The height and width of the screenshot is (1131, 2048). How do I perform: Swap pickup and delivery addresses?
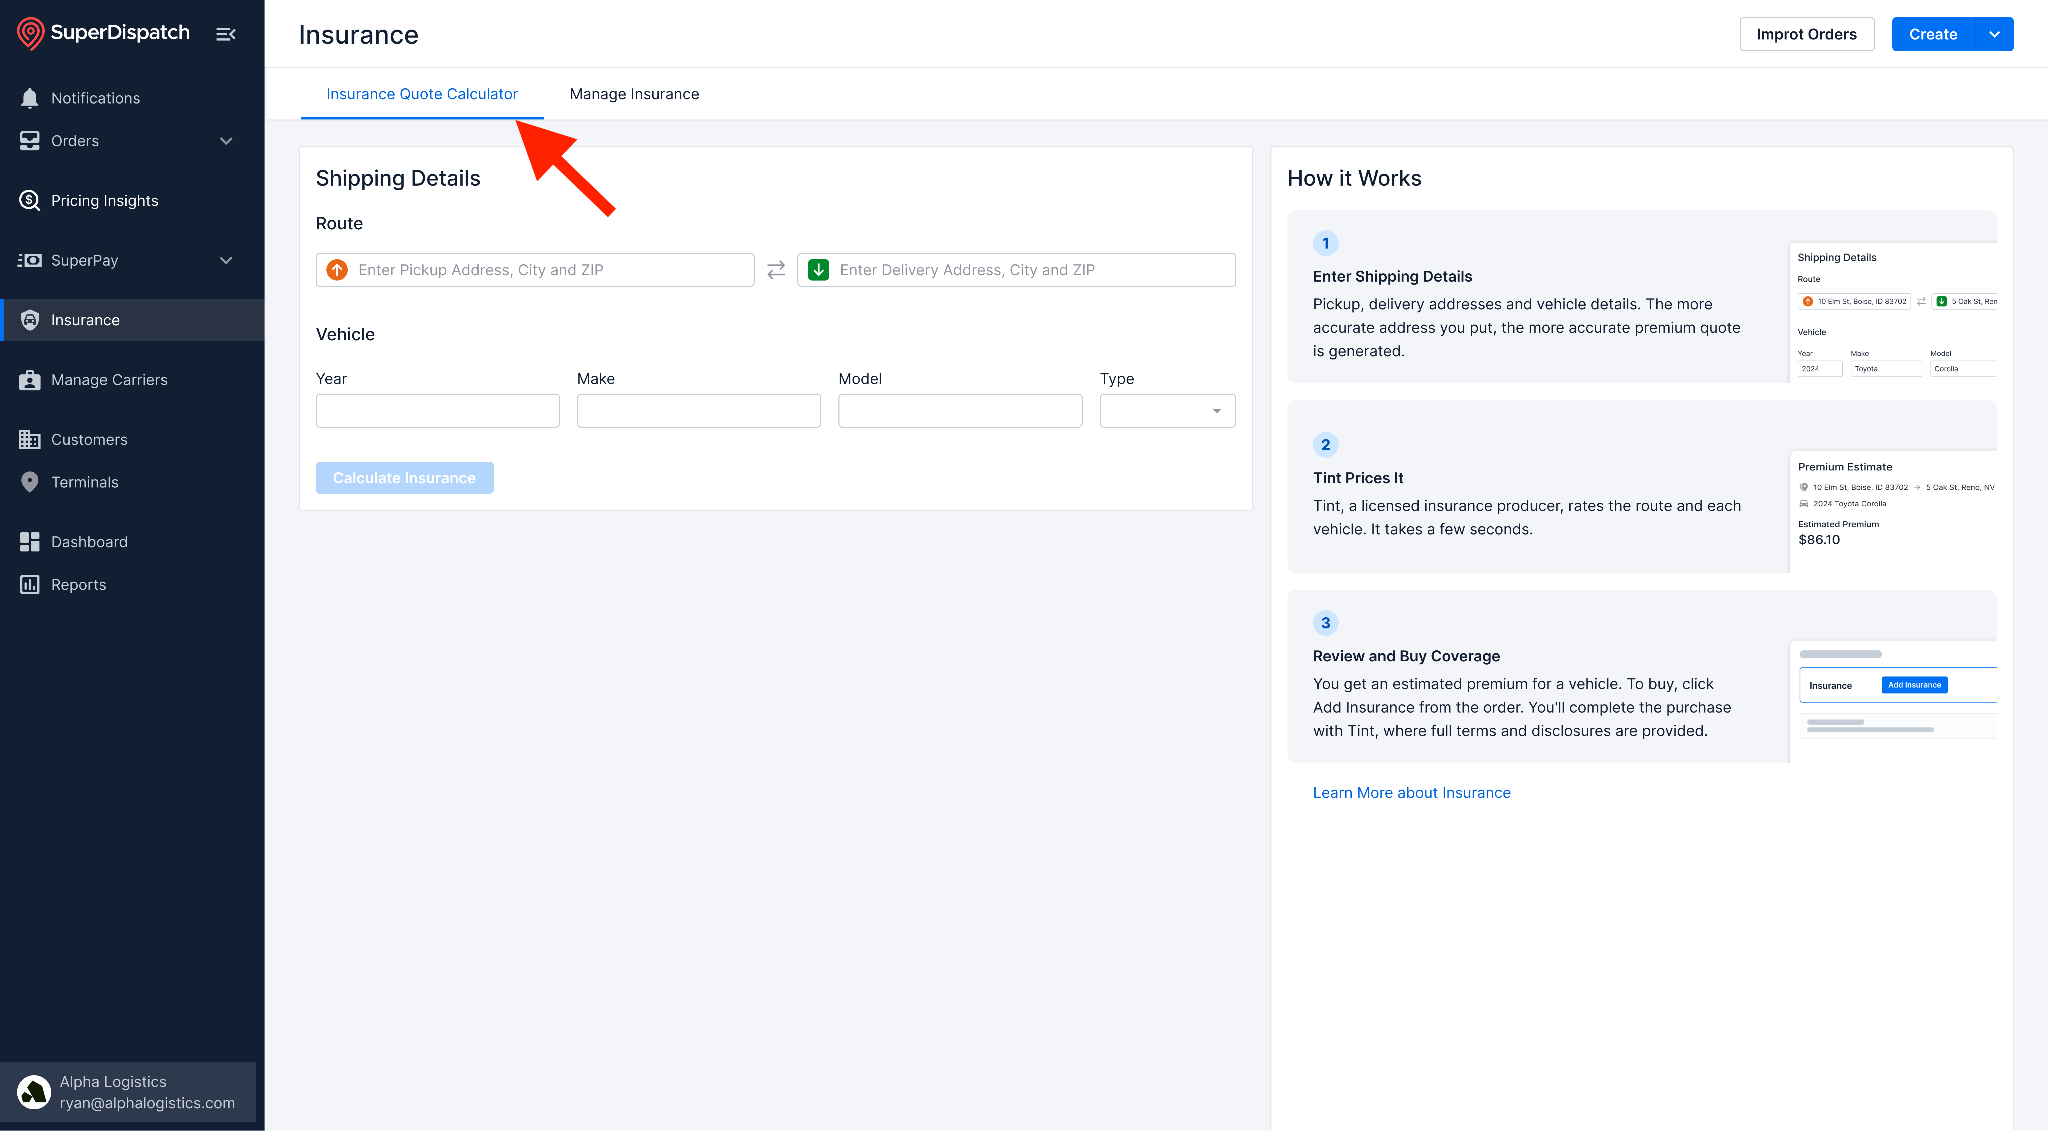(x=776, y=270)
